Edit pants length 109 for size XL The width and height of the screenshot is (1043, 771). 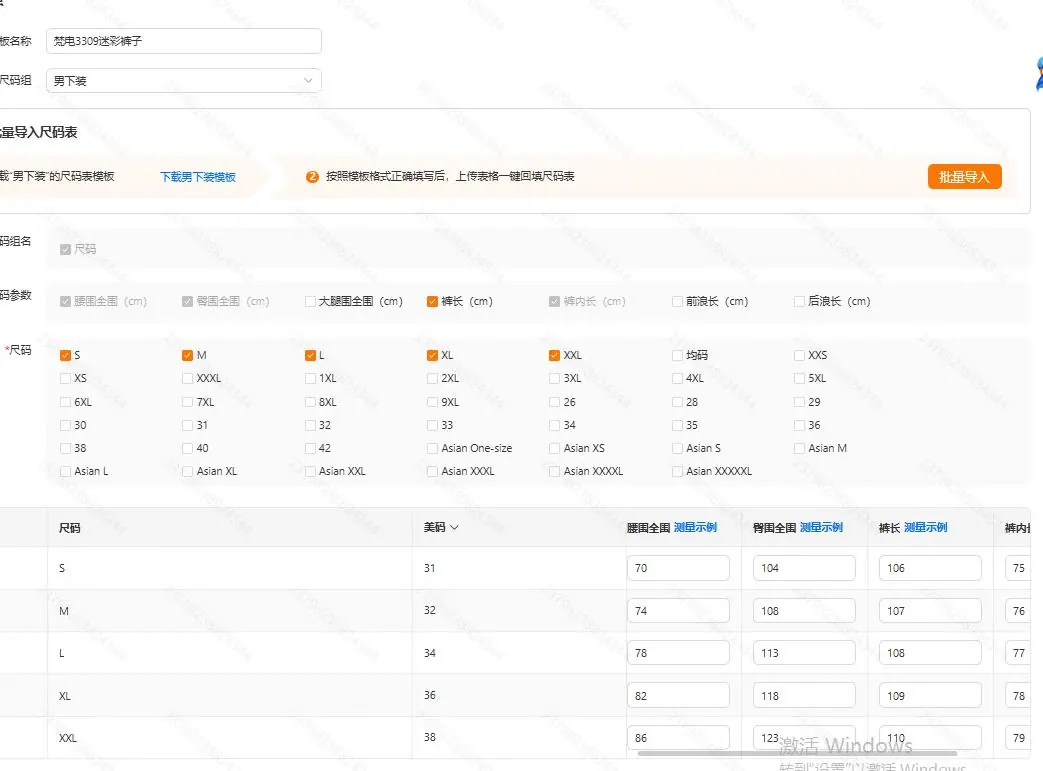click(929, 696)
